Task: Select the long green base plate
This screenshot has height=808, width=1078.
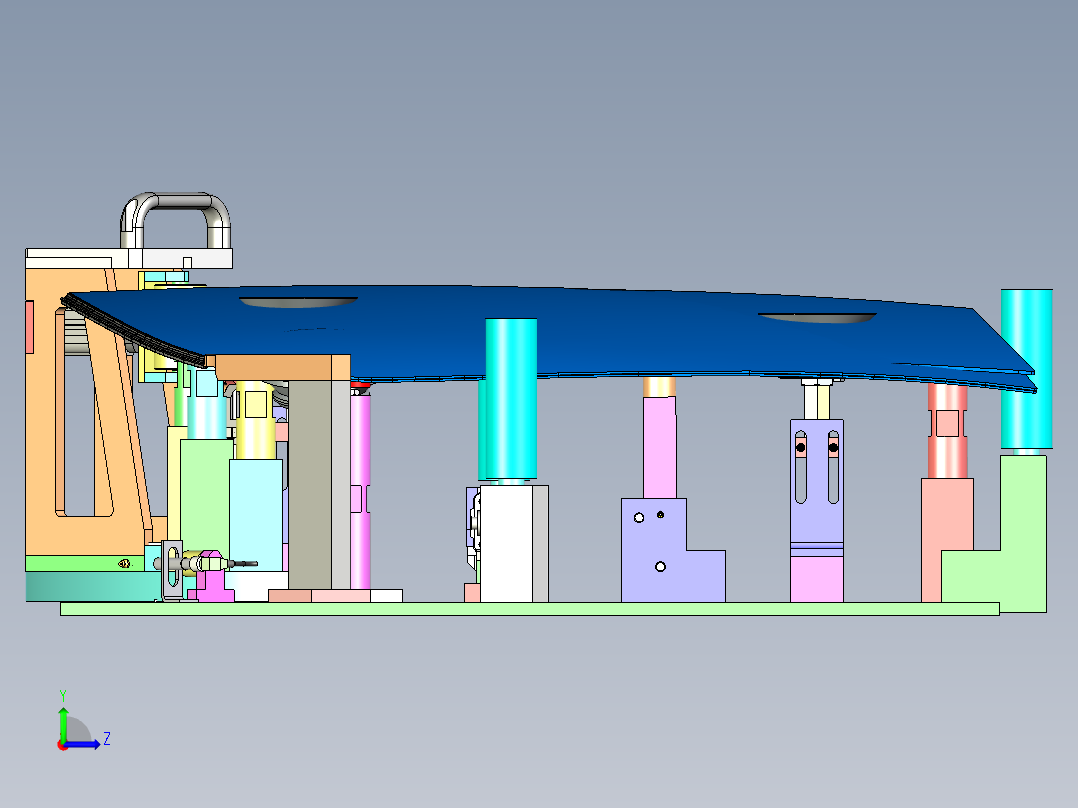Action: 529,609
